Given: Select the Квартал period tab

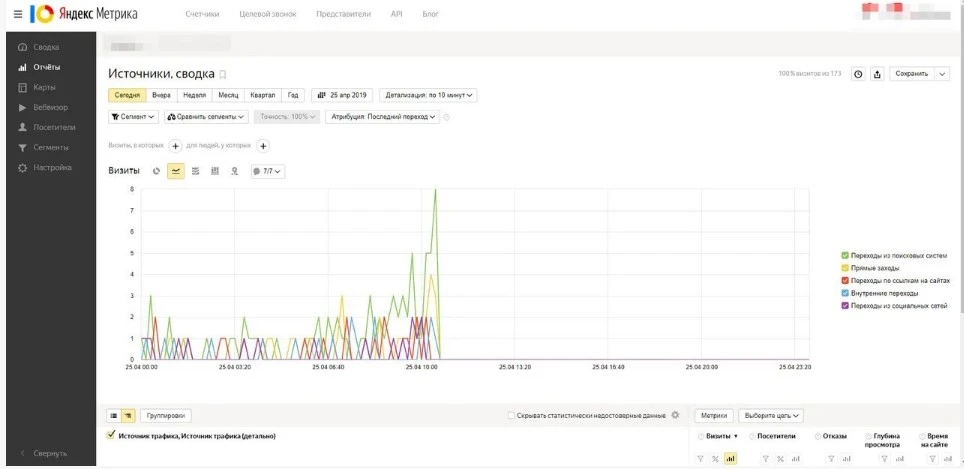Looking at the screenshot, I should pyautogui.click(x=263, y=95).
